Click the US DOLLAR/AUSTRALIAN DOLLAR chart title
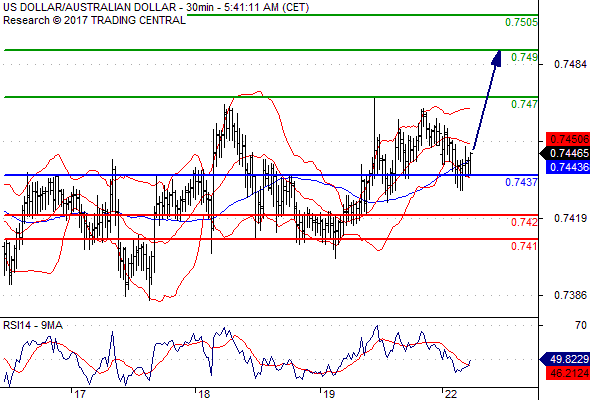Viewport: 590px width, 400px height. (x=90, y=7)
